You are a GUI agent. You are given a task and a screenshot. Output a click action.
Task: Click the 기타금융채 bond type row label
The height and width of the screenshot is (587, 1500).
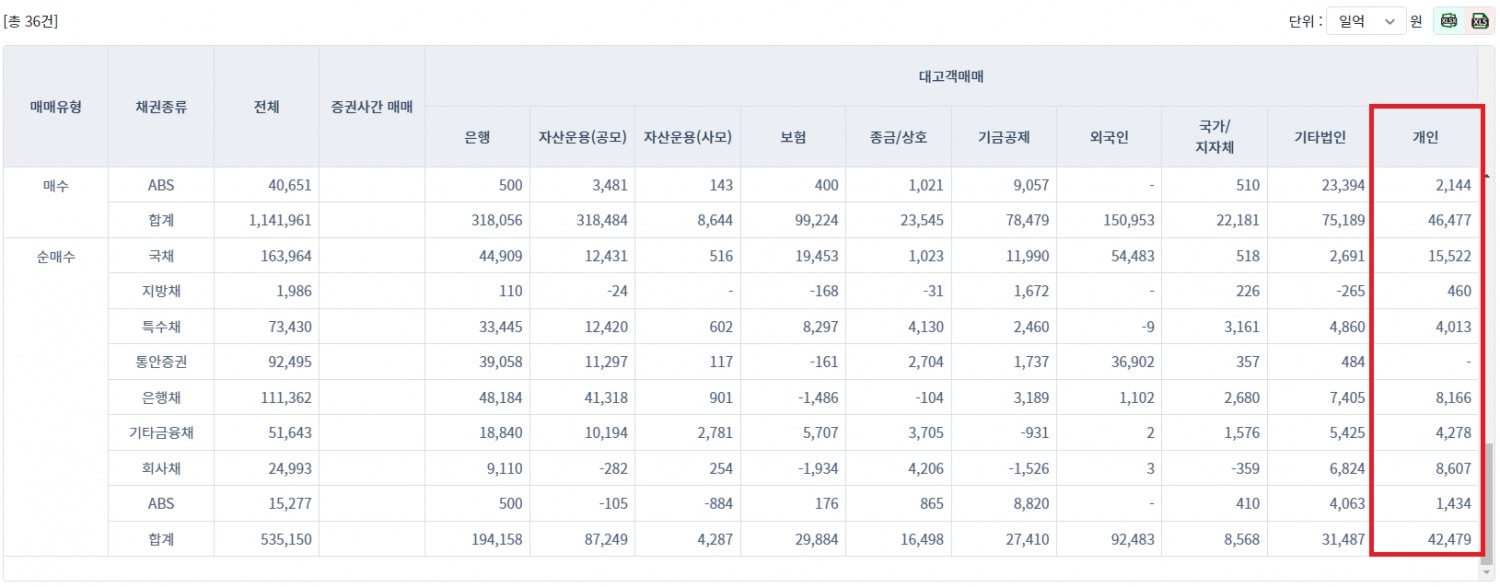coord(161,433)
